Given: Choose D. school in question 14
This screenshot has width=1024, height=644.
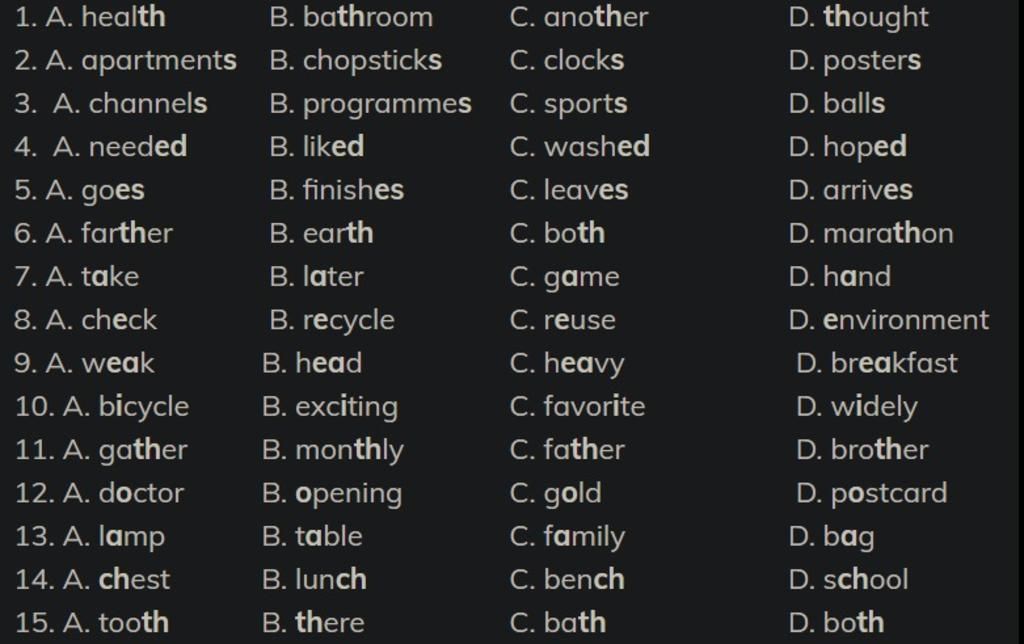Looking at the screenshot, I should (848, 579).
